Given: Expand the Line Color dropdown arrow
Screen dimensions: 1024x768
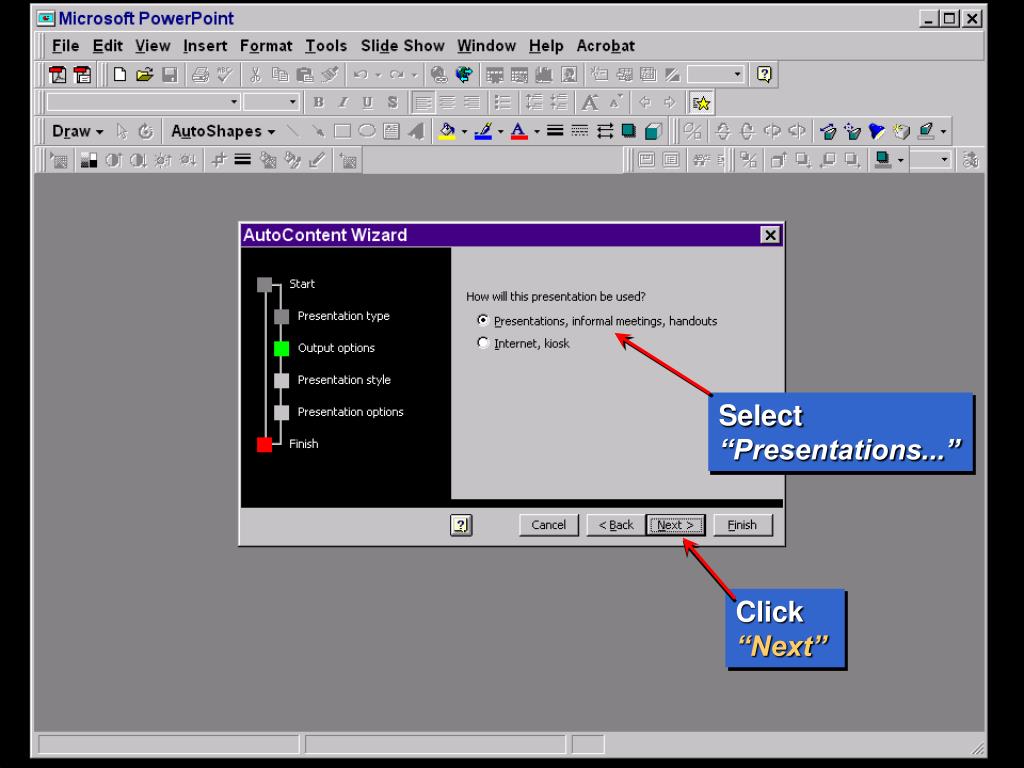Looking at the screenshot, I should tap(501, 131).
